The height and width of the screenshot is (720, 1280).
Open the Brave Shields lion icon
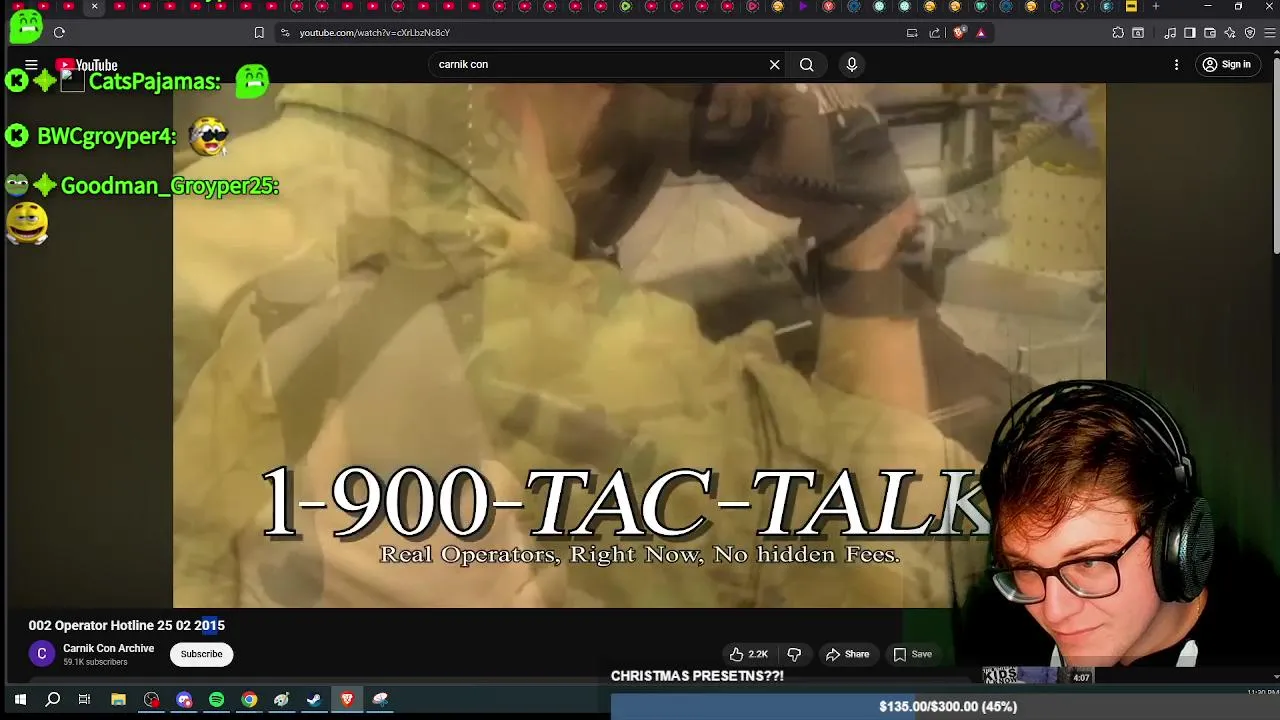click(960, 33)
